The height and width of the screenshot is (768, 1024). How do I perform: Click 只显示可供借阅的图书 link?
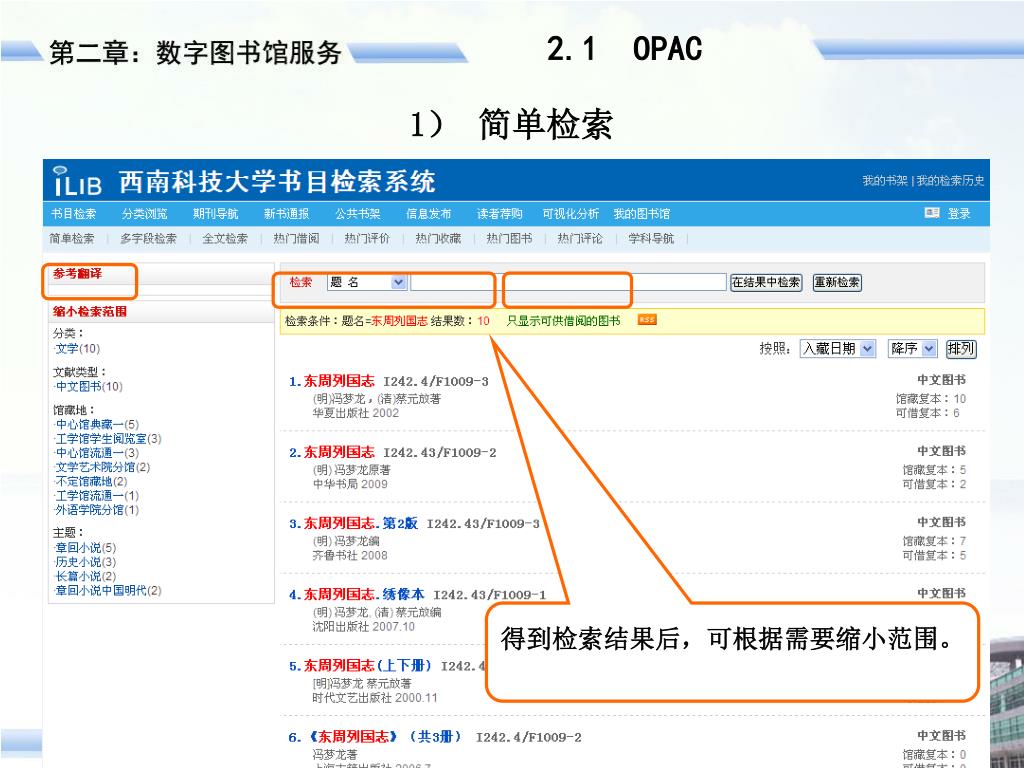[564, 321]
